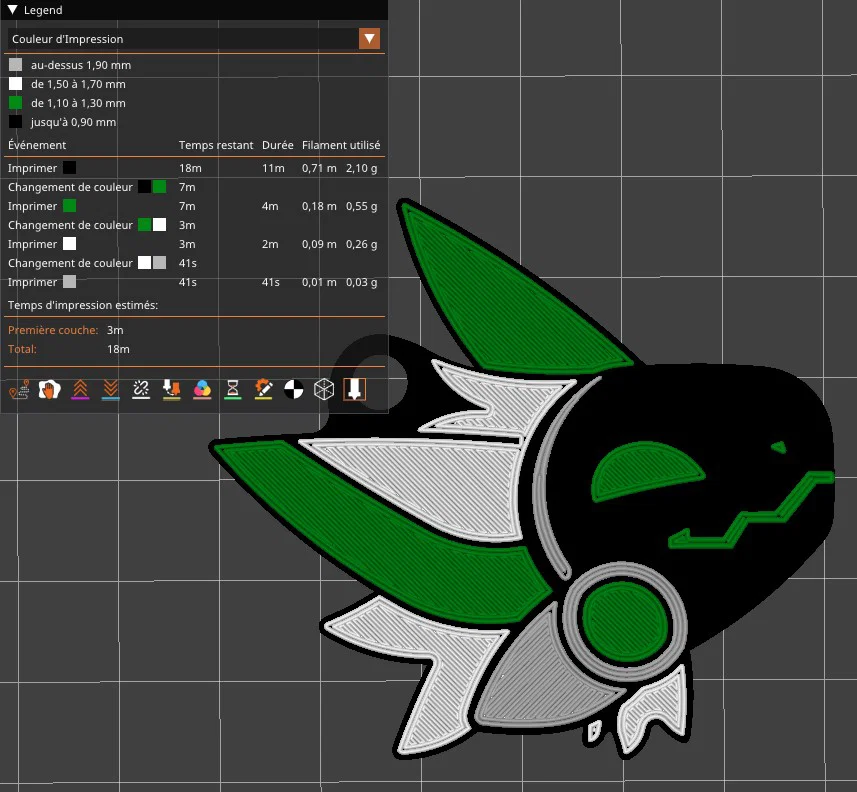857x792 pixels.
Task: Click the 'Durée' column header
Action: (x=278, y=145)
